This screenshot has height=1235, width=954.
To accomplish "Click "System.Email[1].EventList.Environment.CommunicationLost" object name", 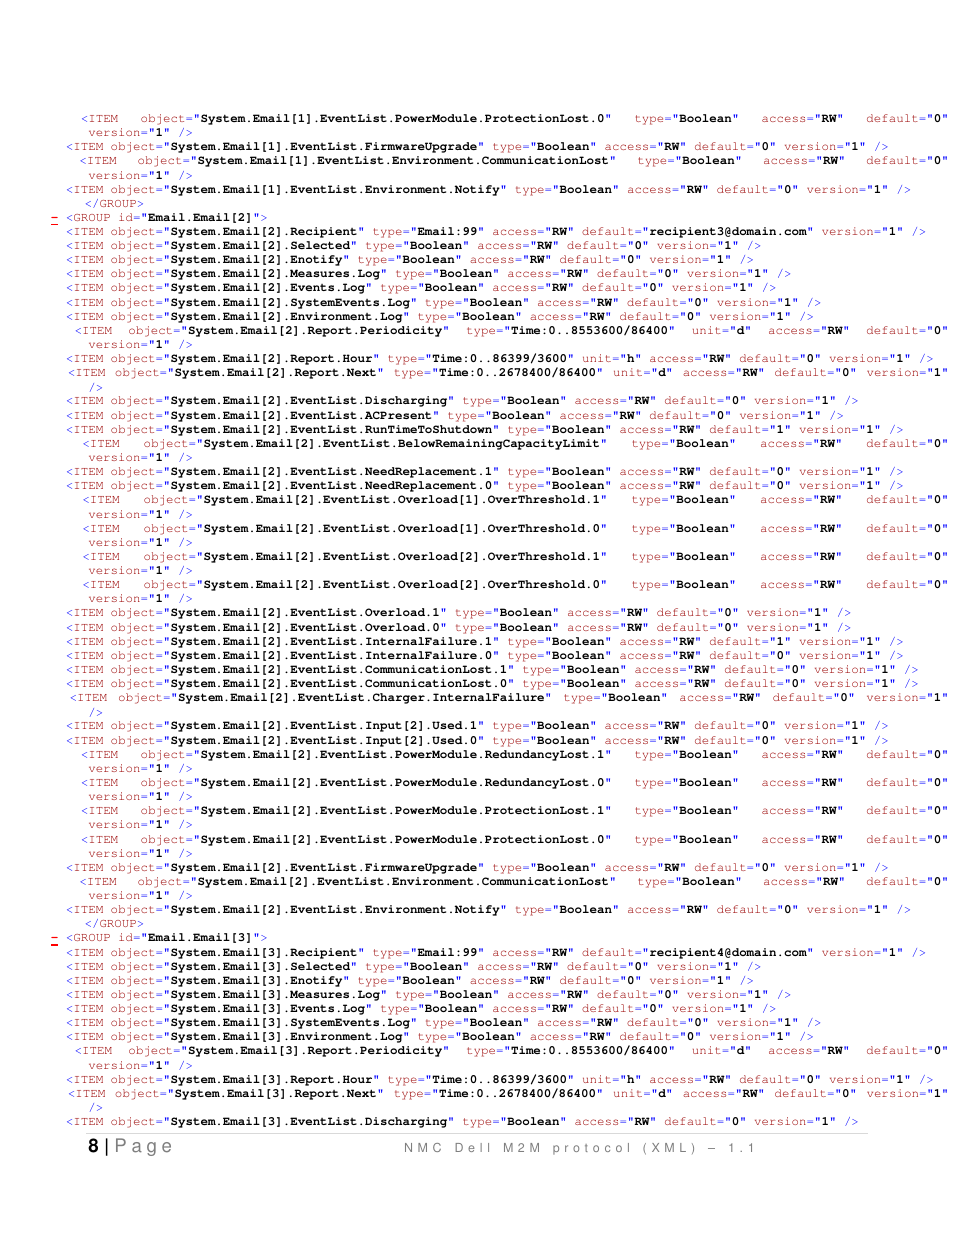I will 403,161.
